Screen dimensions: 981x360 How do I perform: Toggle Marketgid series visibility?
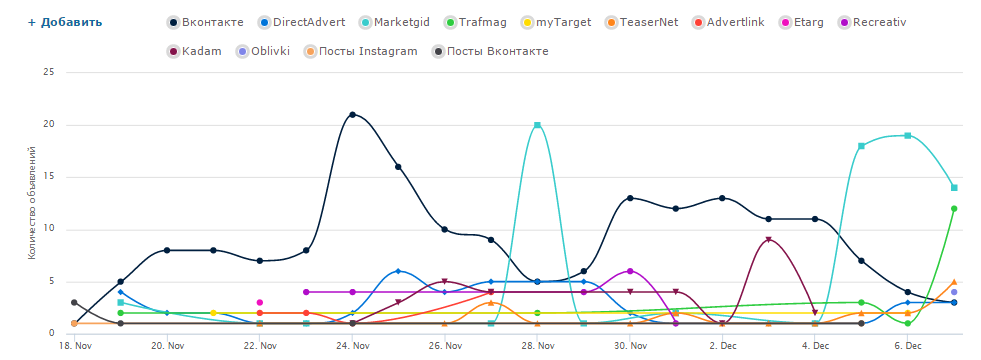coord(394,23)
